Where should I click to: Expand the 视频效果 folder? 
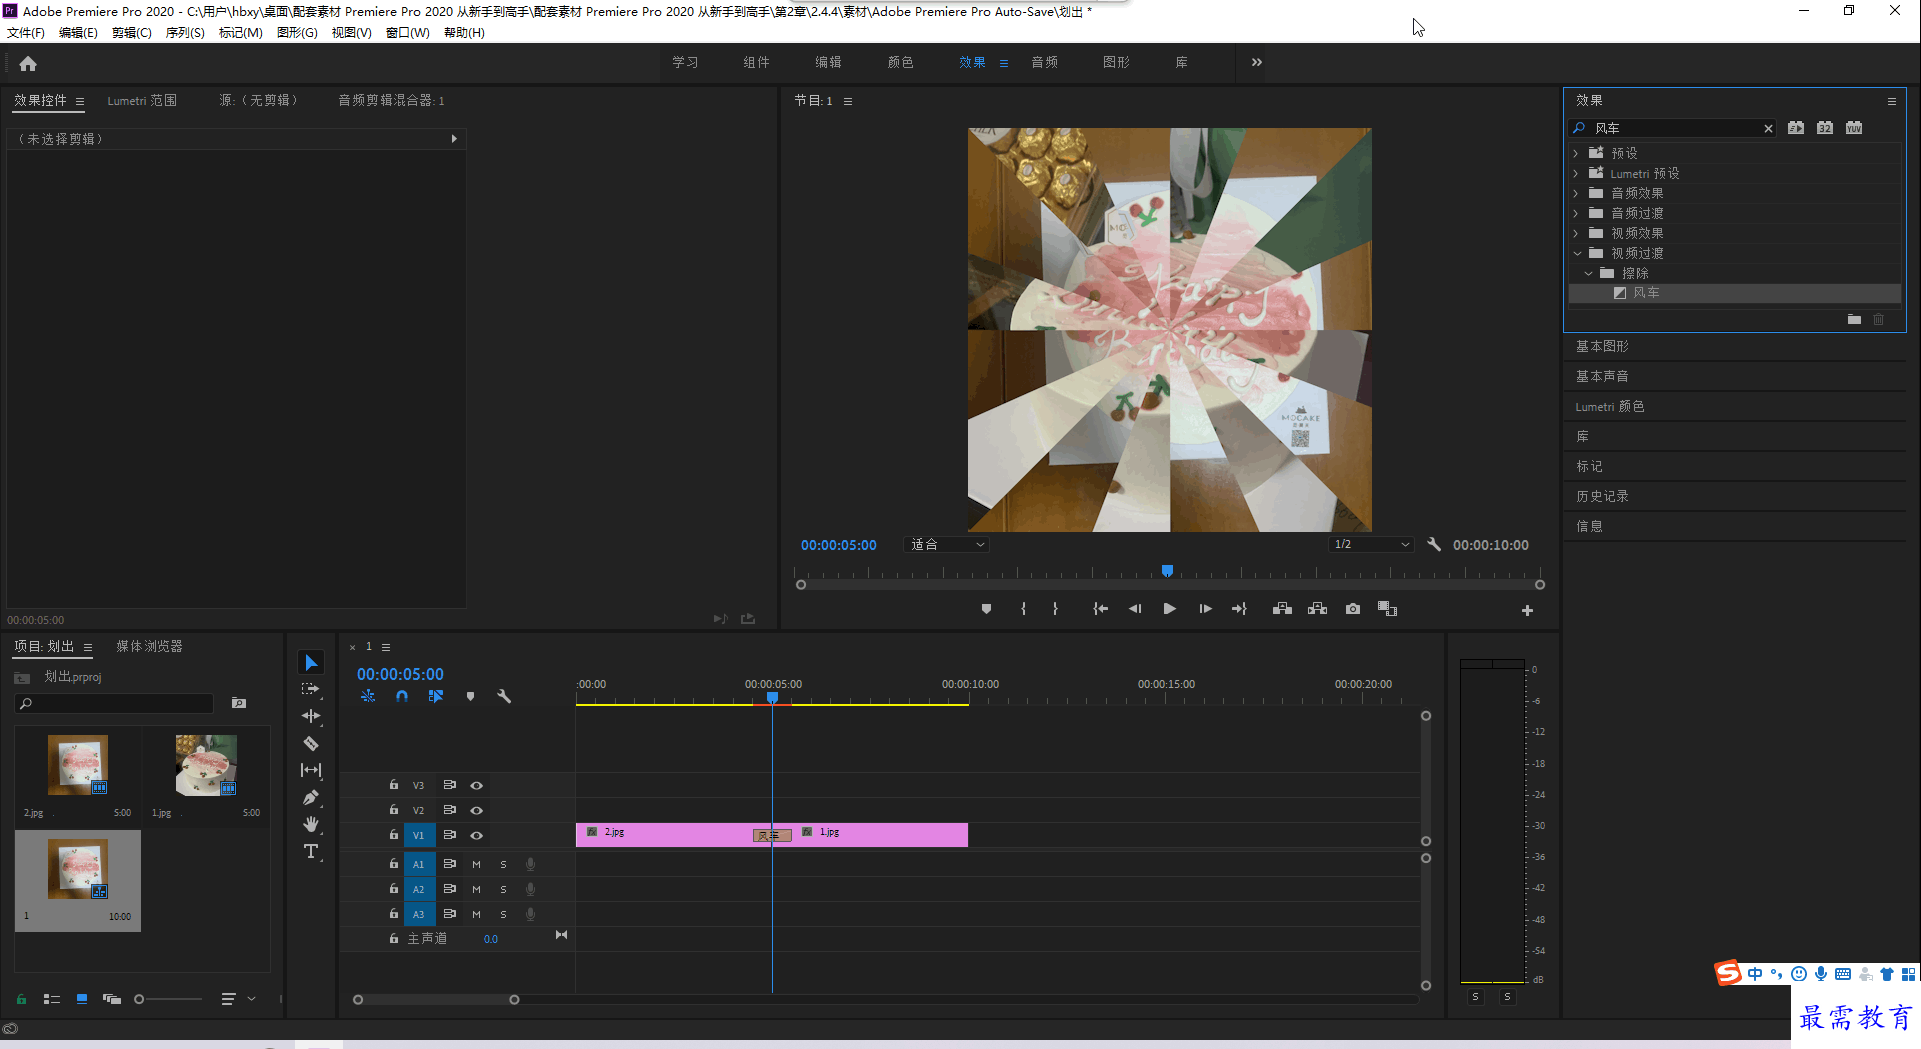tap(1576, 233)
